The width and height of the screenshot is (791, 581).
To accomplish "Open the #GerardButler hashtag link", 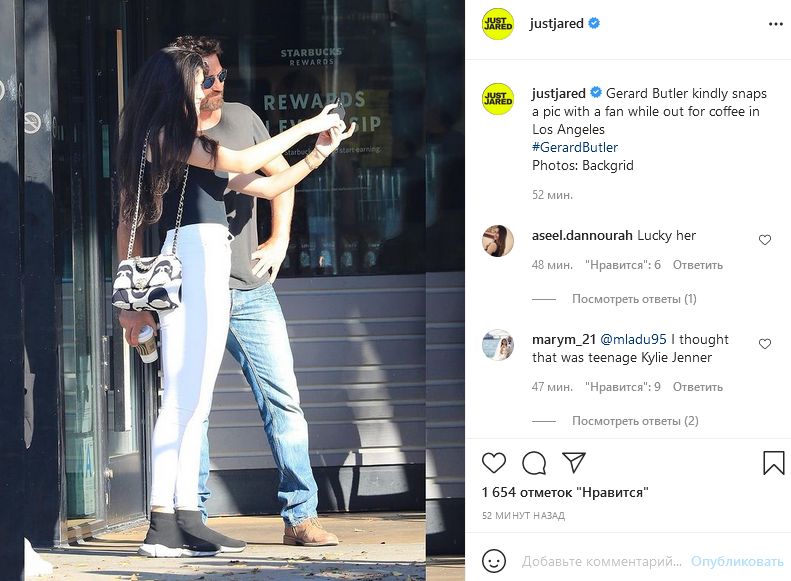I will click(x=575, y=147).
